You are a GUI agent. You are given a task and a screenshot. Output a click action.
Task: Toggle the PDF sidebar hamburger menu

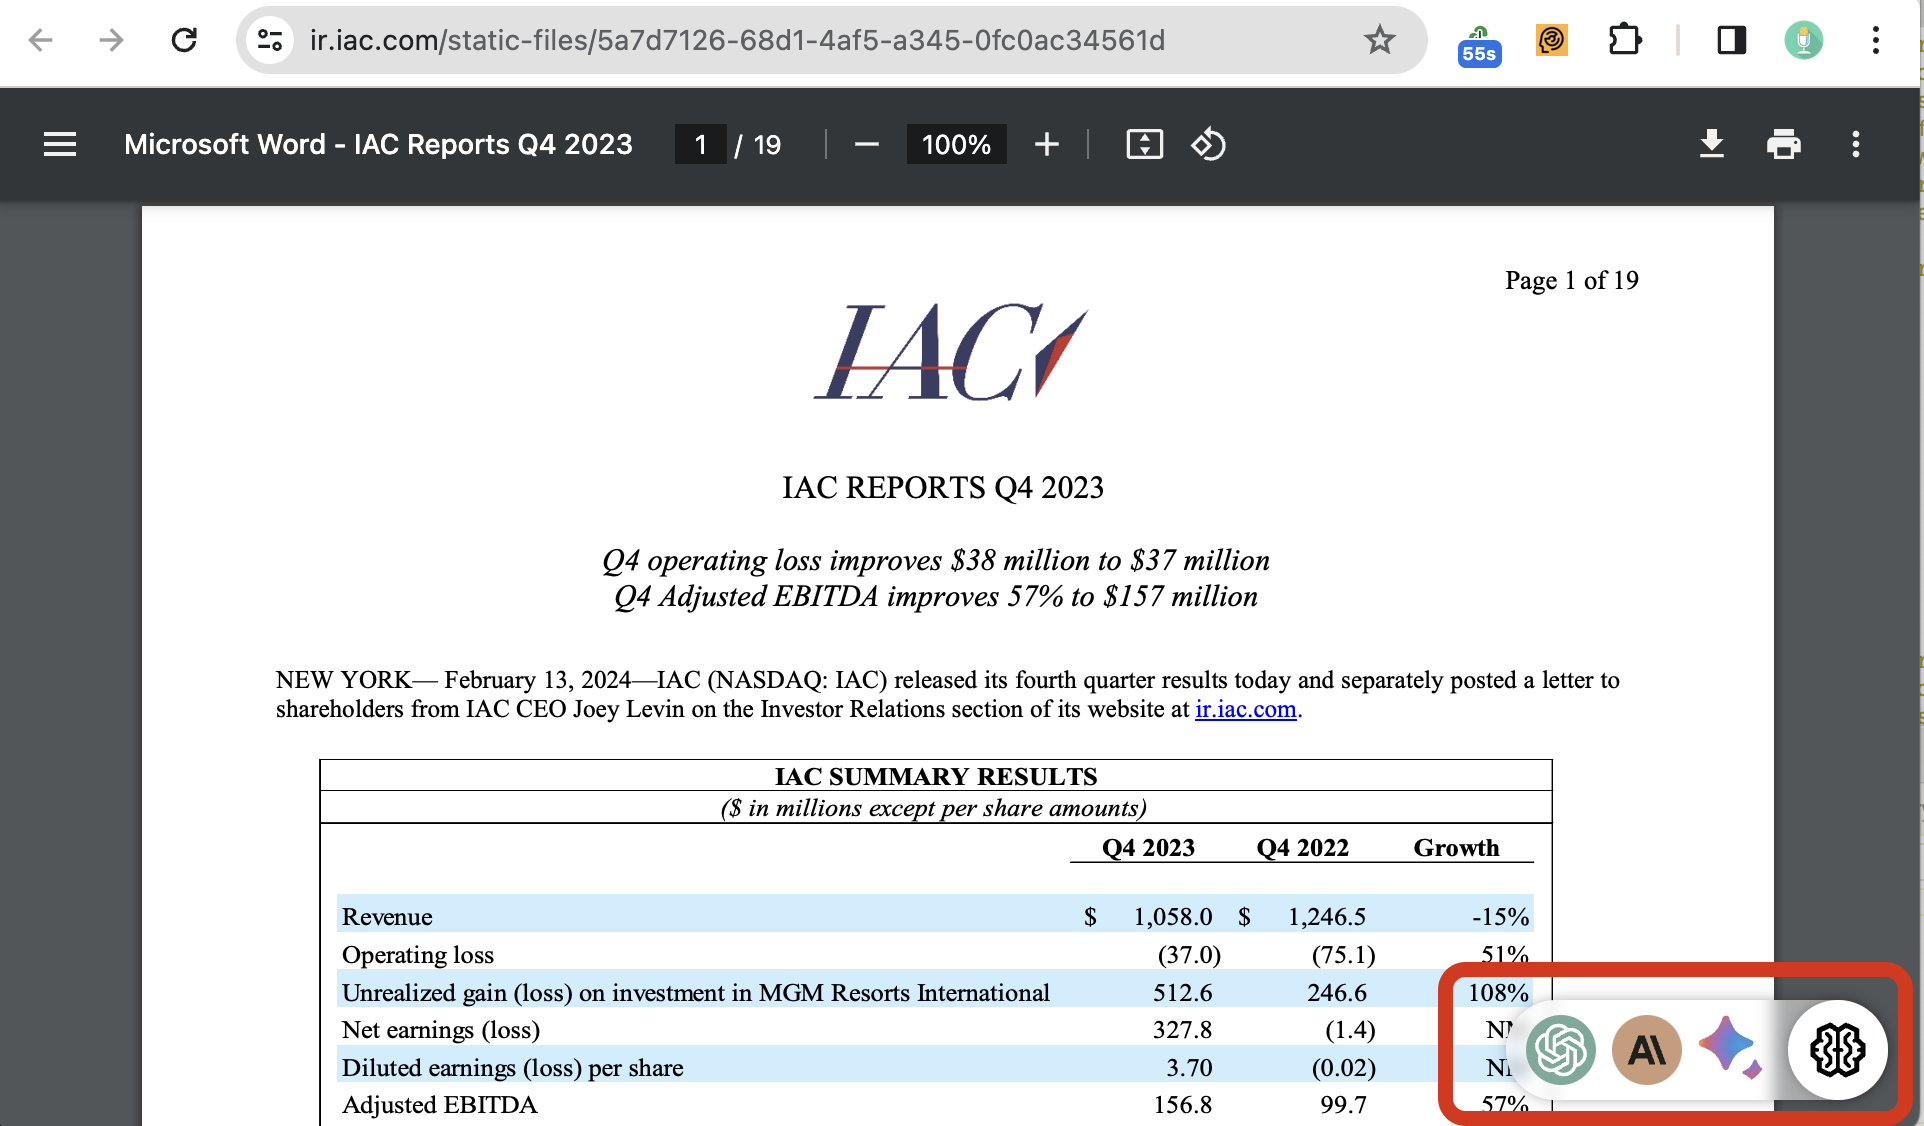click(x=60, y=144)
